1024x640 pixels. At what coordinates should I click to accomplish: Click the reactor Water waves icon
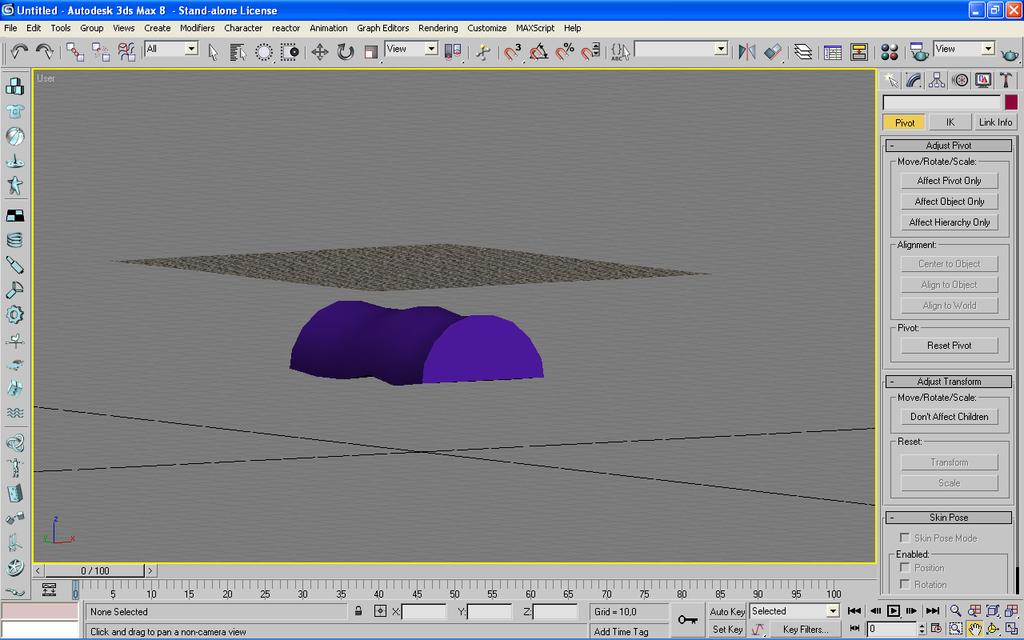pos(15,413)
